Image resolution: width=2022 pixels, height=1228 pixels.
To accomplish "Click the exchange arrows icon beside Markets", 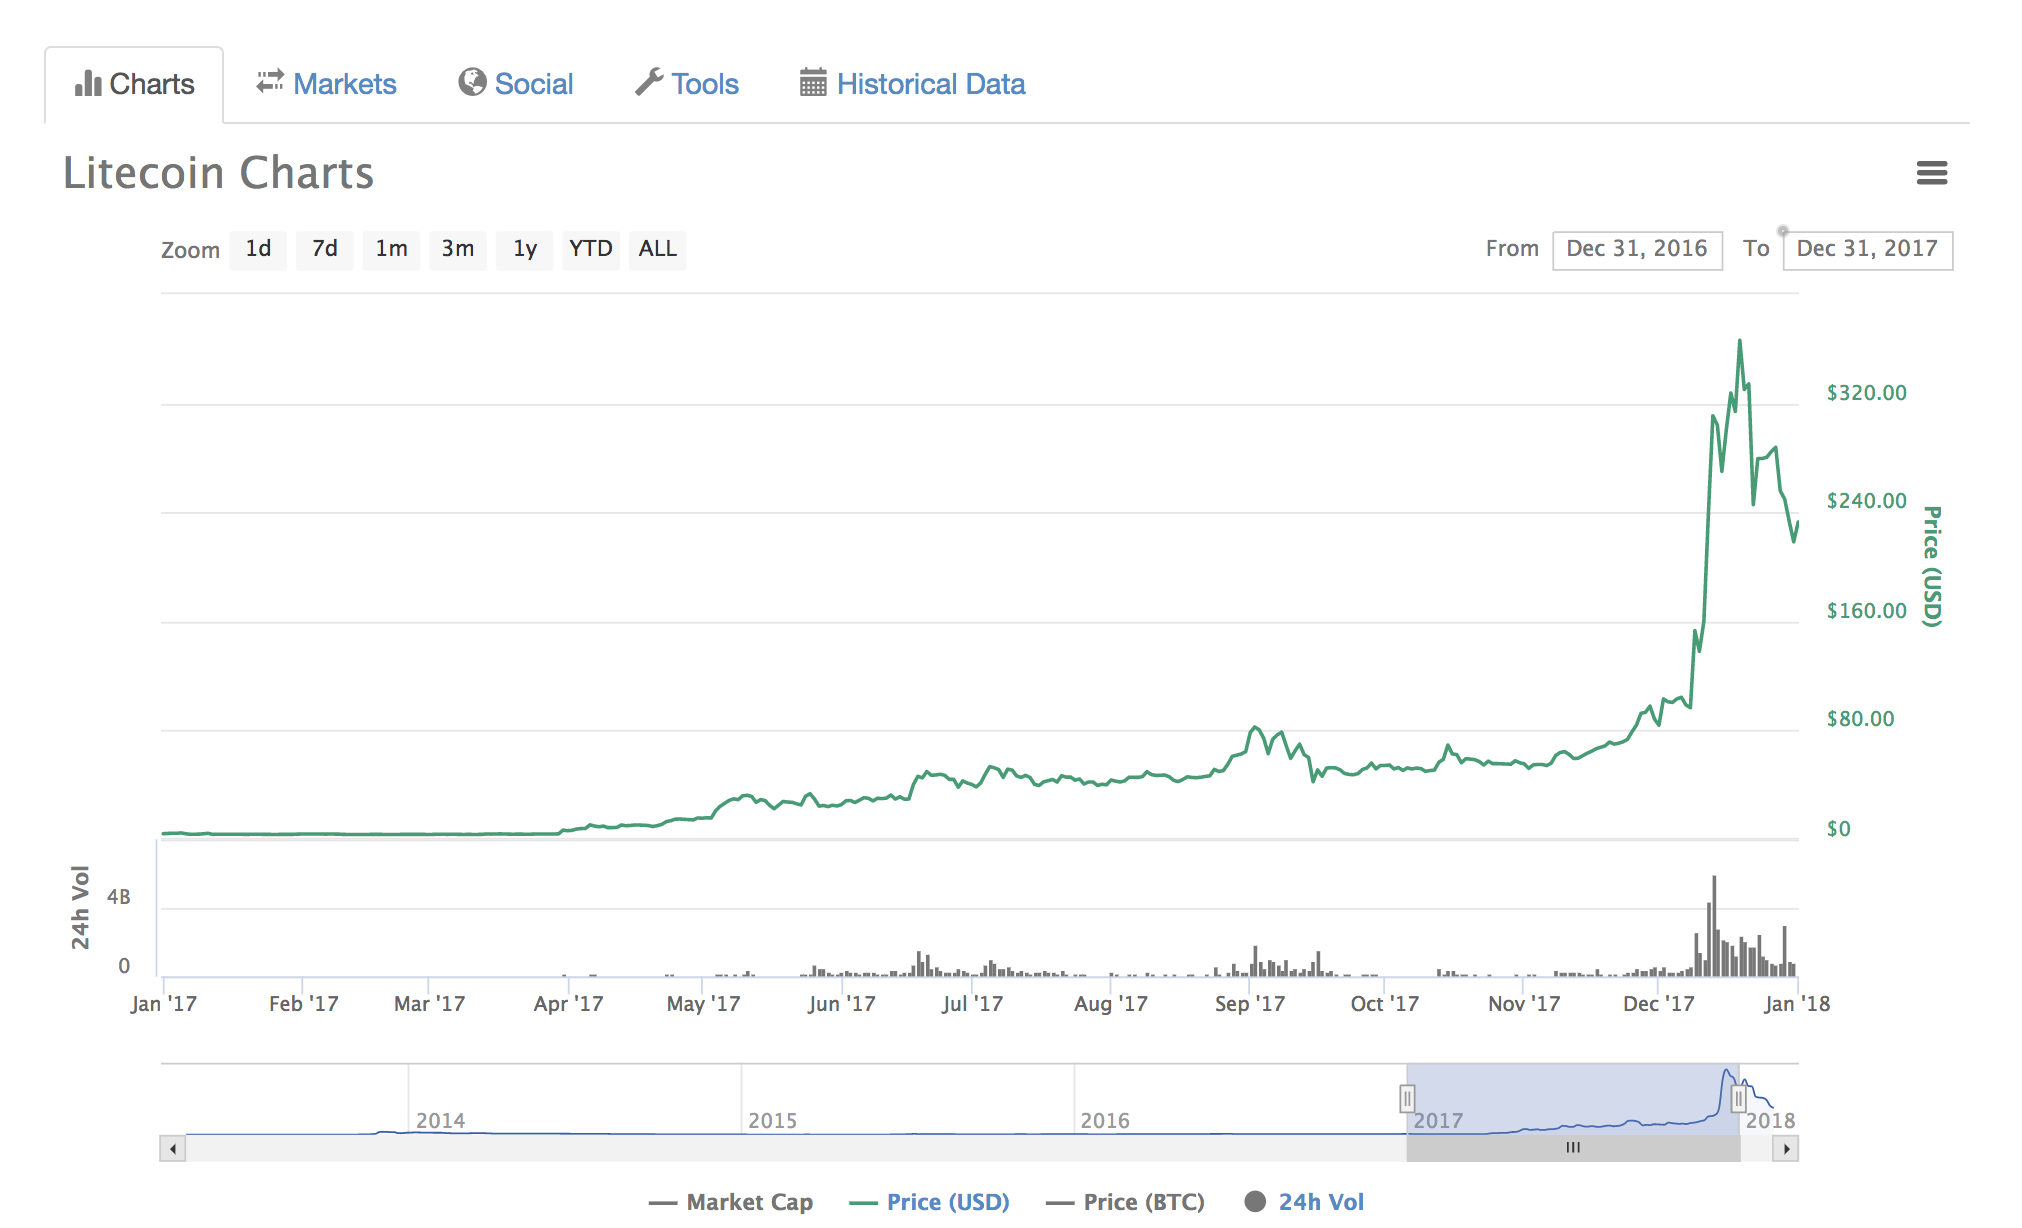I will pos(270,82).
